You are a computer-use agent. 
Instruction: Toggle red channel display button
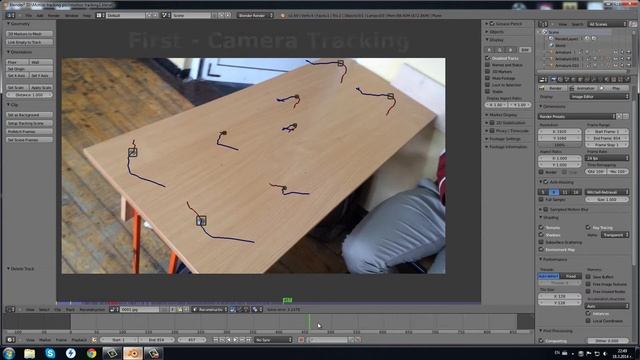coord(490,50)
